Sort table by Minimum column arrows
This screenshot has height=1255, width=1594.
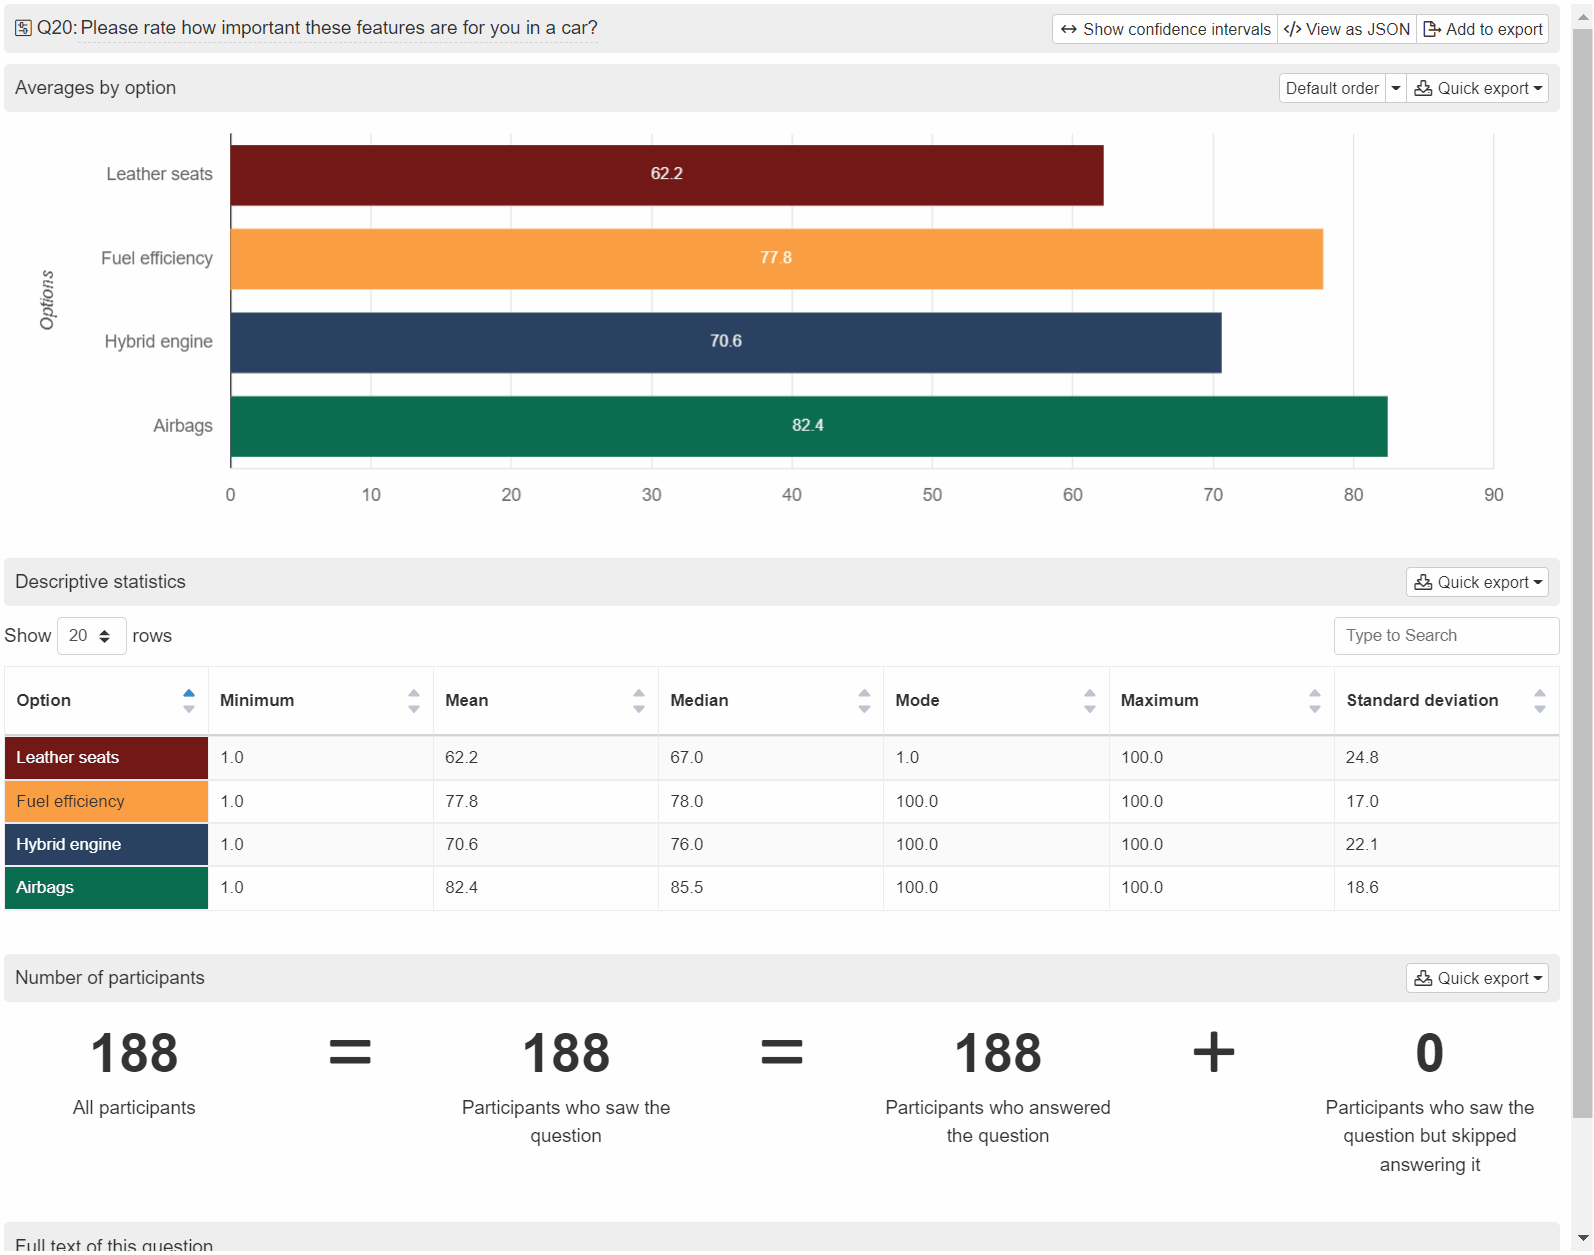413,701
